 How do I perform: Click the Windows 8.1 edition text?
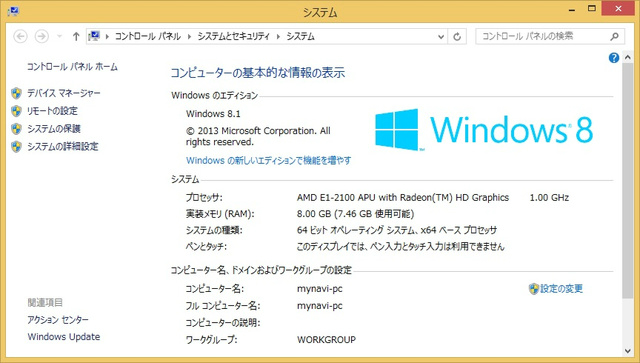213,114
